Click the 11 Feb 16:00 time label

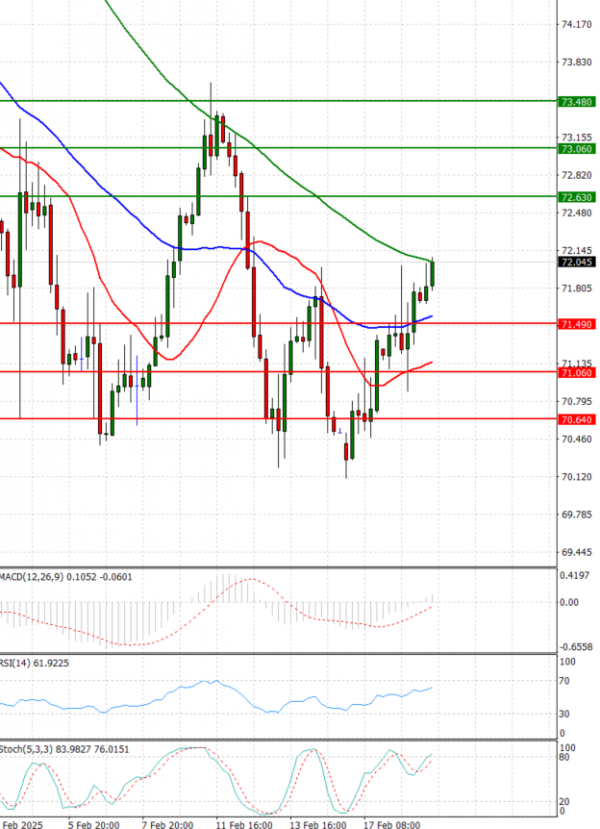click(244, 824)
